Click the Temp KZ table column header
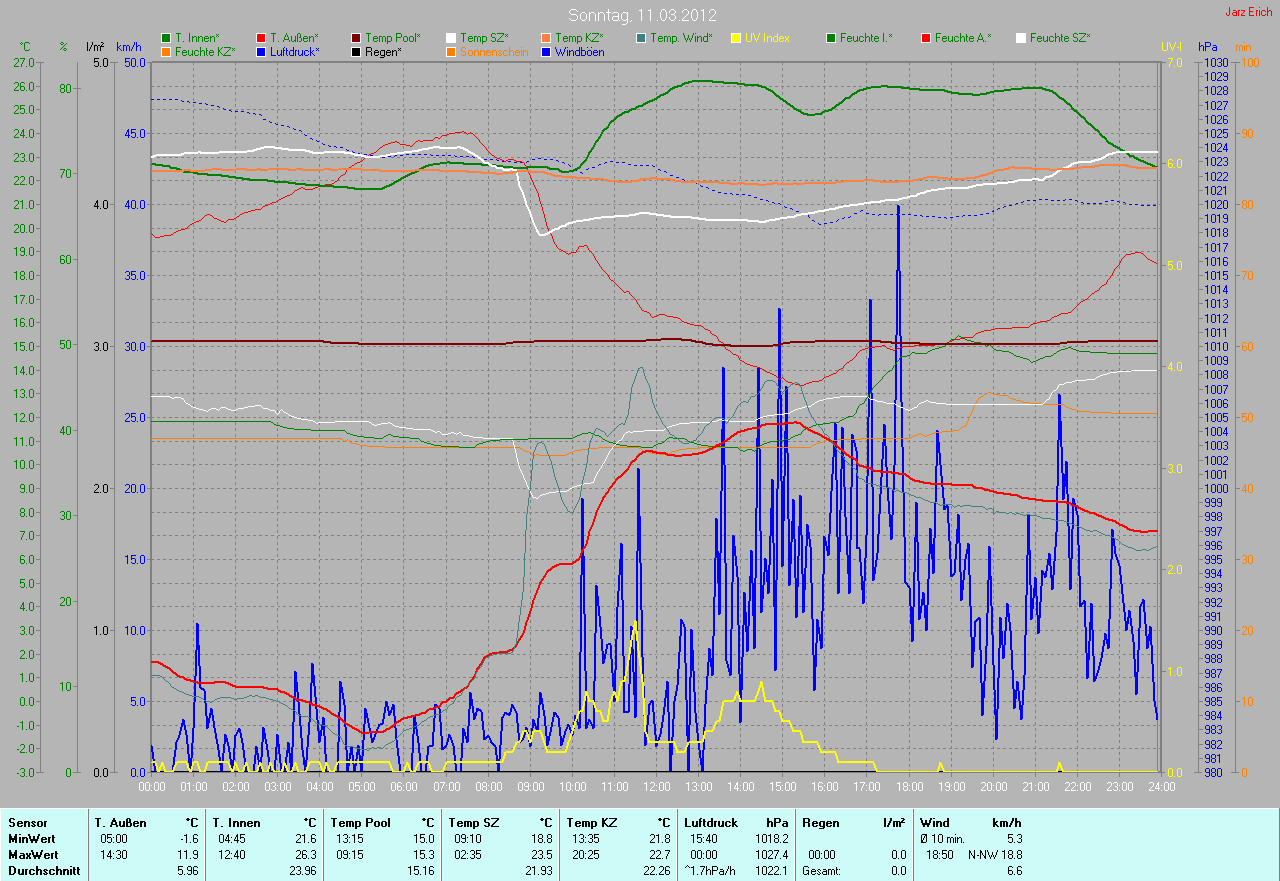This screenshot has width=1280, height=881. click(590, 823)
